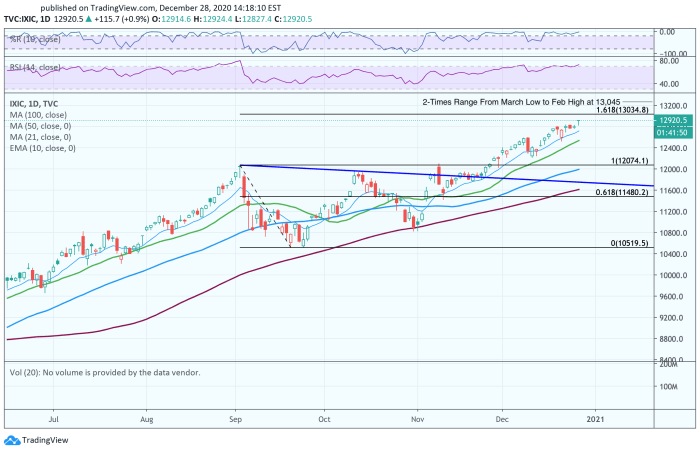Click the 2021 marker on time axis
The width and height of the screenshot is (700, 452).
(x=595, y=419)
